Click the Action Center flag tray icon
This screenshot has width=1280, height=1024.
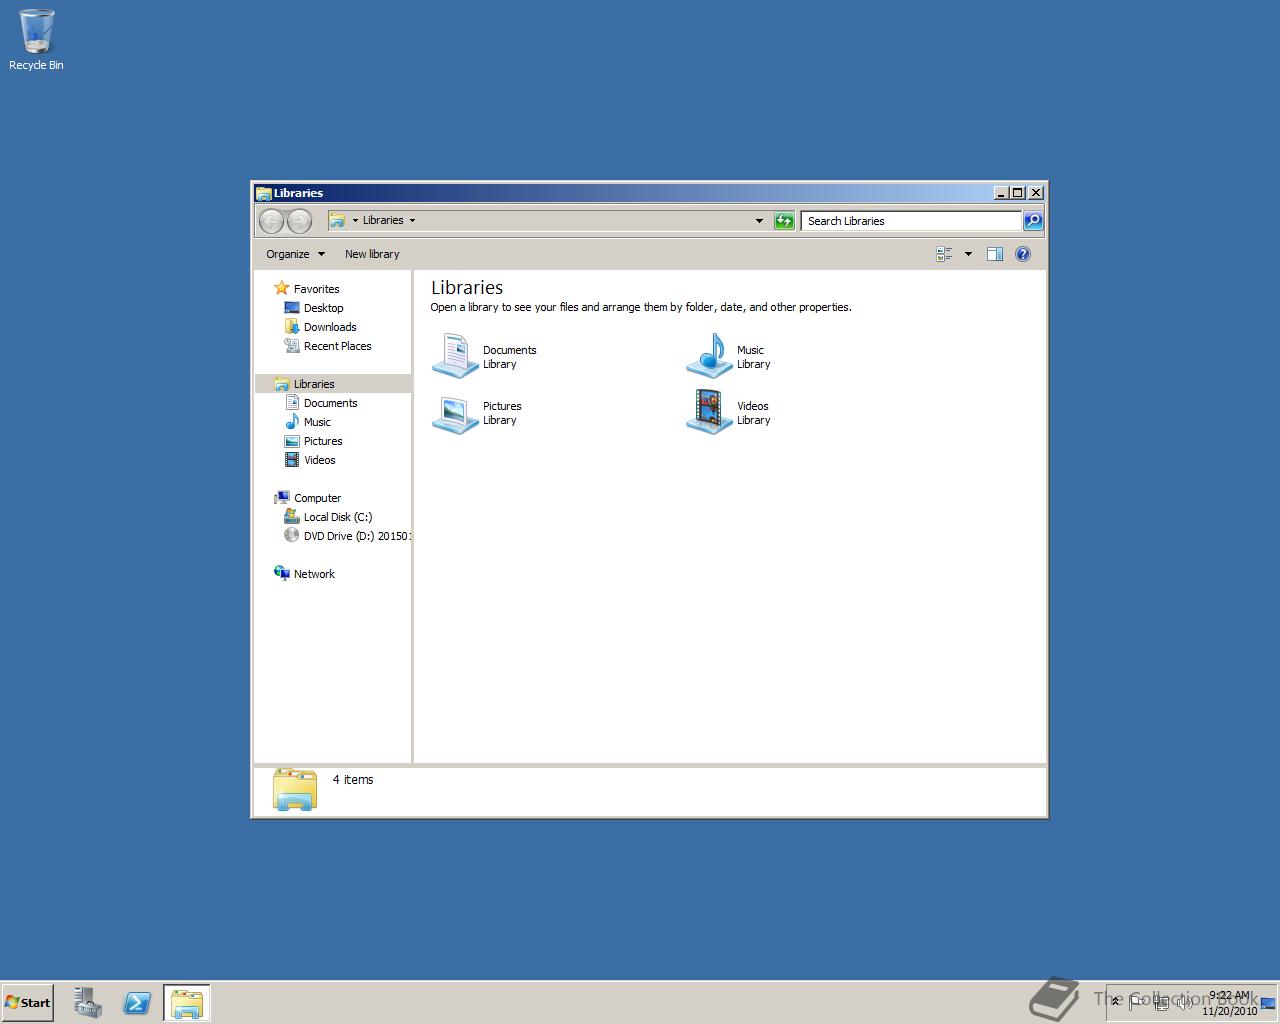click(x=1138, y=1002)
